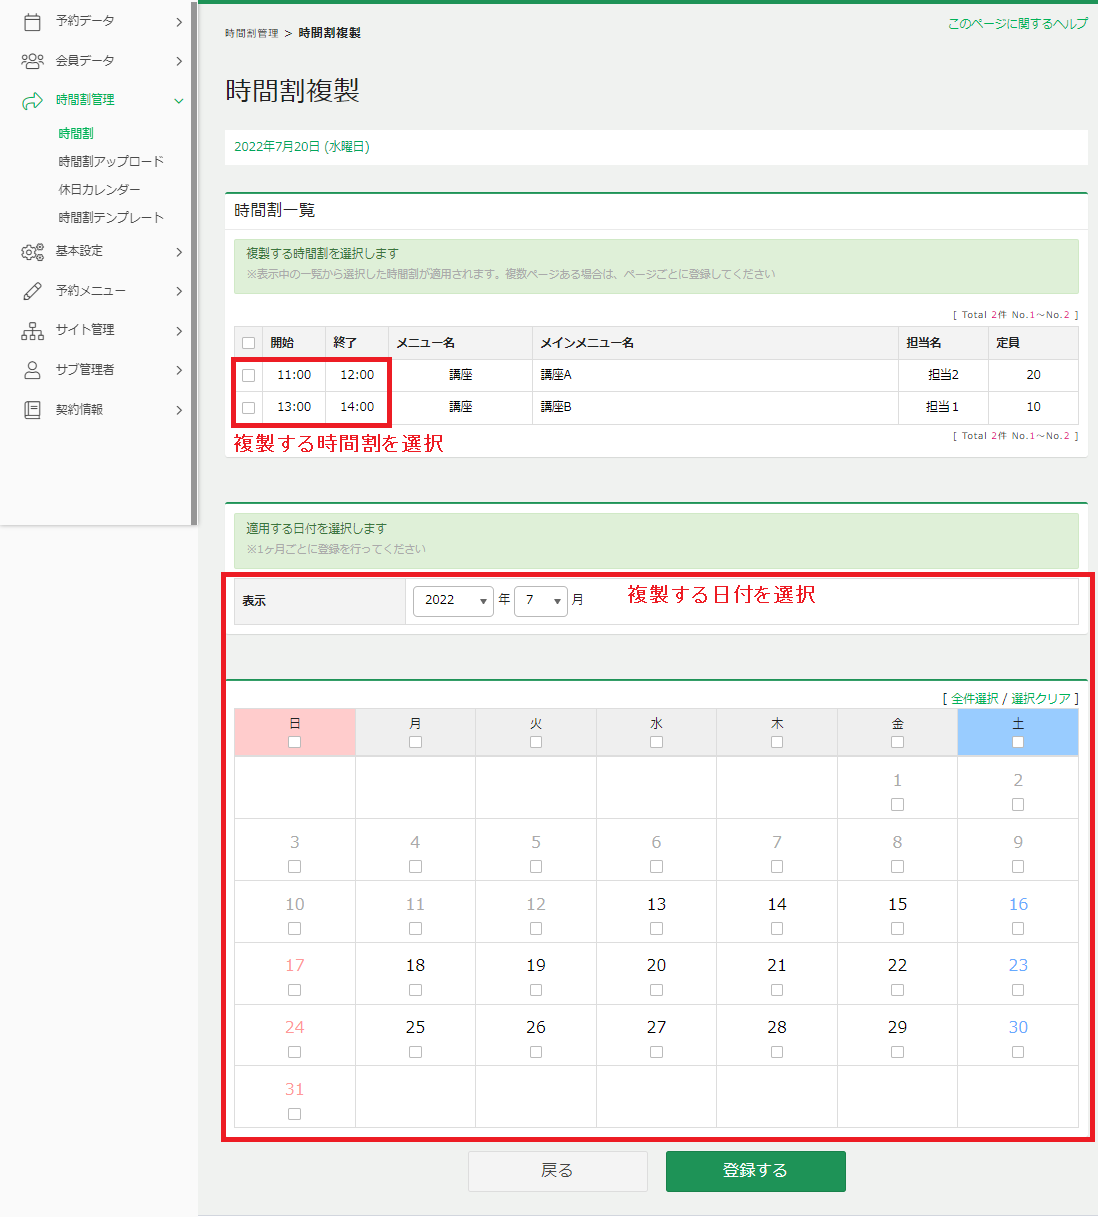The height and width of the screenshot is (1217, 1098).
Task: Expand the 予約メニュー menu chevron
Action: (x=179, y=291)
